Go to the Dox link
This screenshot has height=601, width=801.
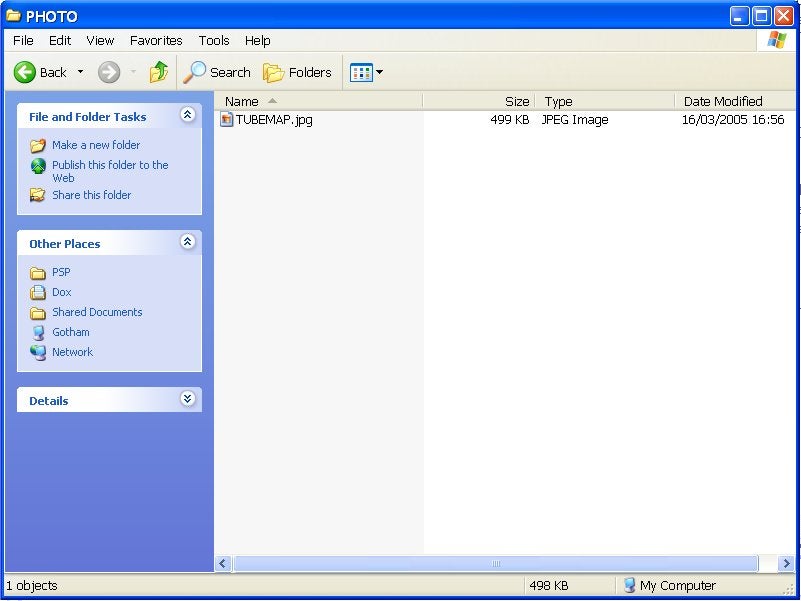[62, 292]
